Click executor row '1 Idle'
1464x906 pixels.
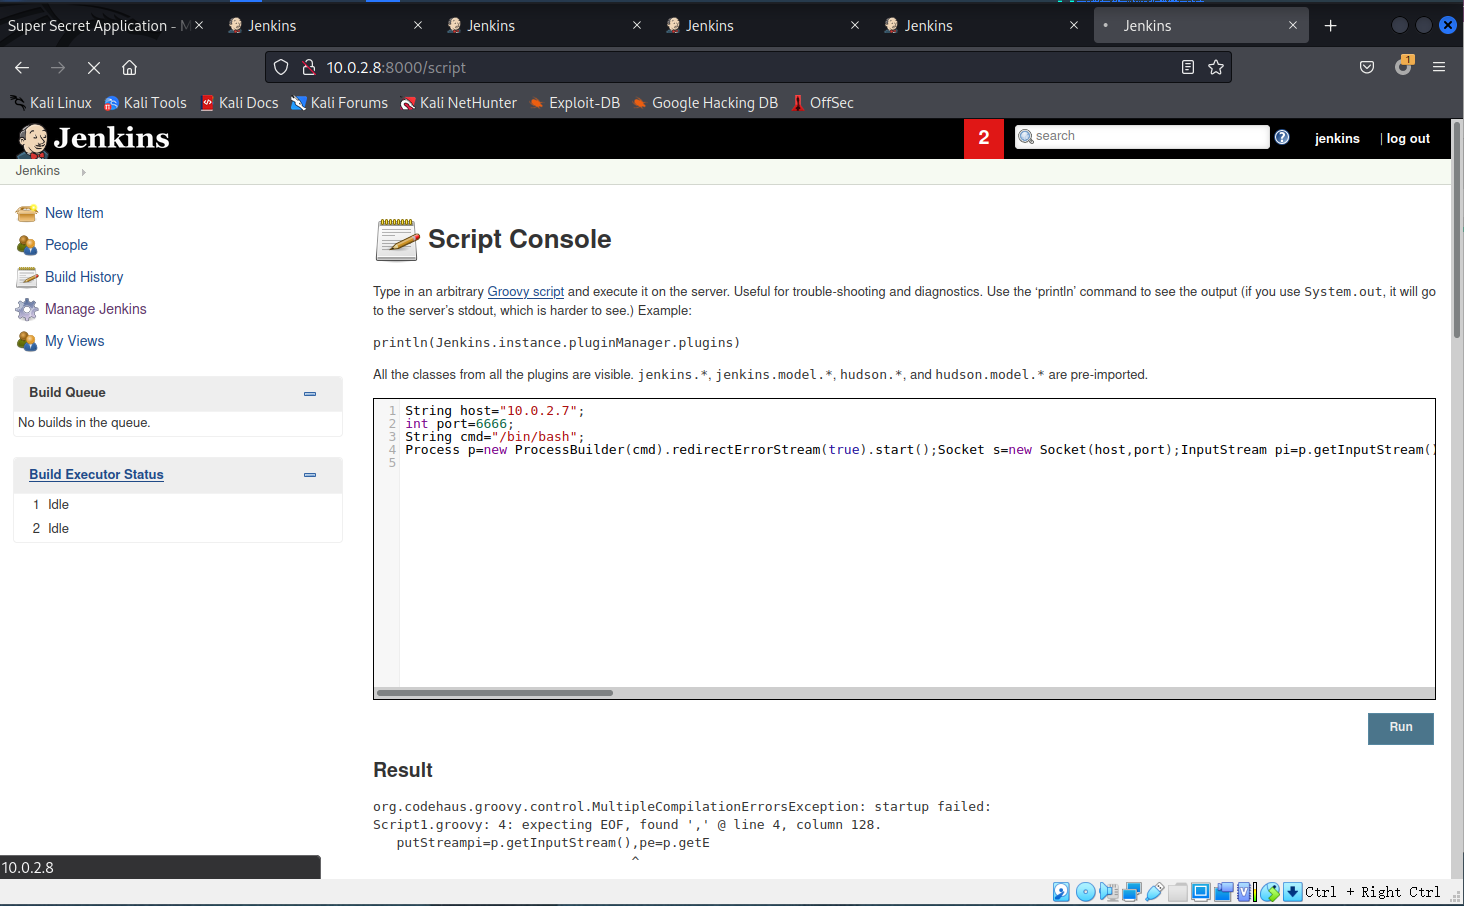click(x=51, y=505)
